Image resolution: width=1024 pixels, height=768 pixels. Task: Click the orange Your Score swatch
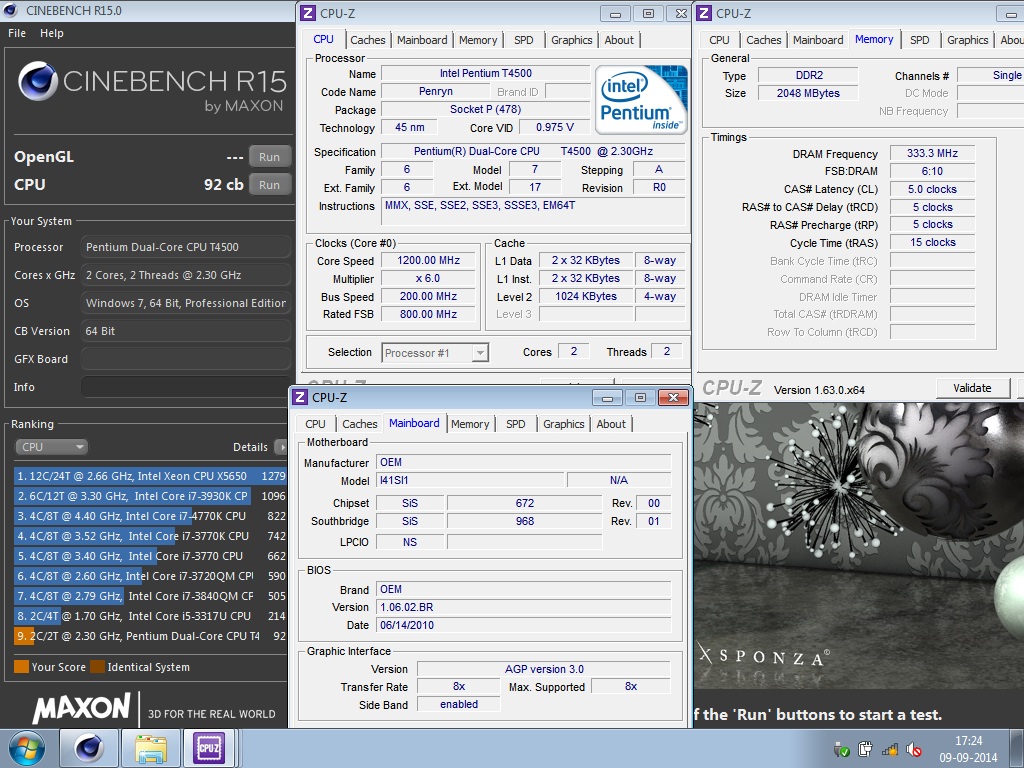[x=22, y=667]
